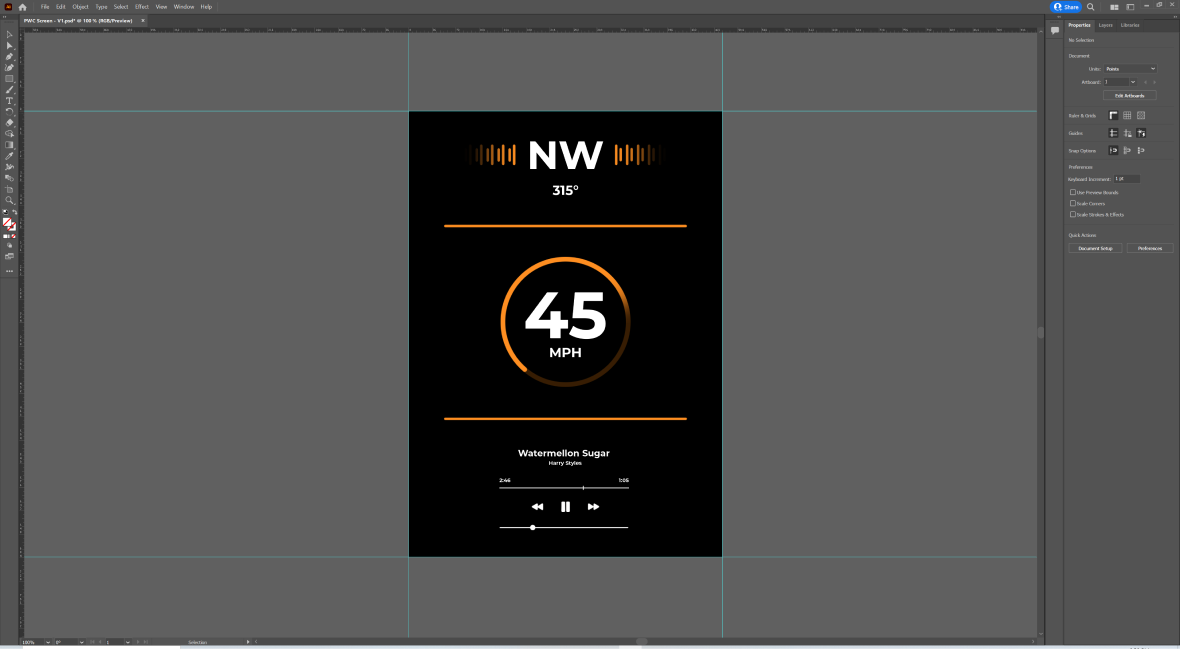Switch to the Libraries tab
Image resolution: width=1180 pixels, height=649 pixels.
1130,25
